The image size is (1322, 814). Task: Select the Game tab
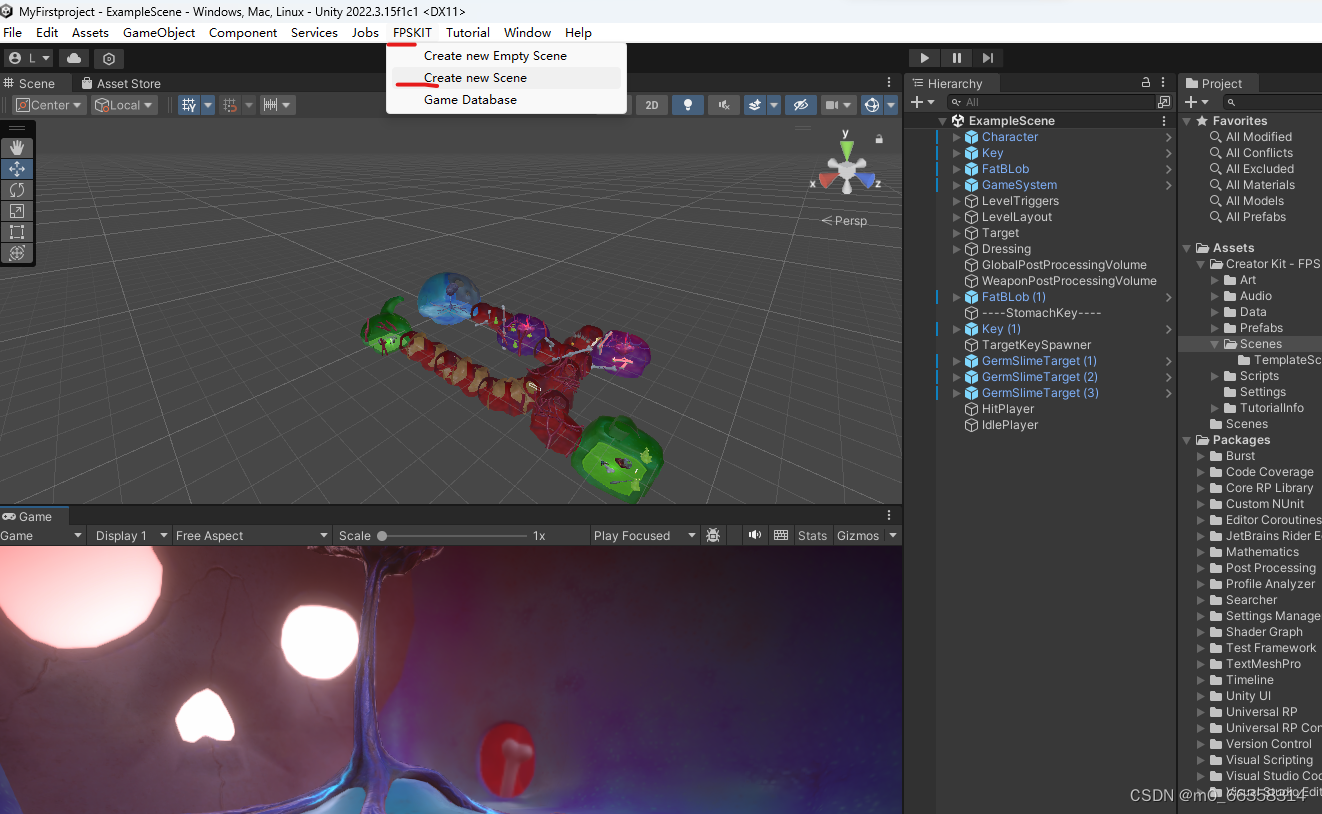point(27,517)
